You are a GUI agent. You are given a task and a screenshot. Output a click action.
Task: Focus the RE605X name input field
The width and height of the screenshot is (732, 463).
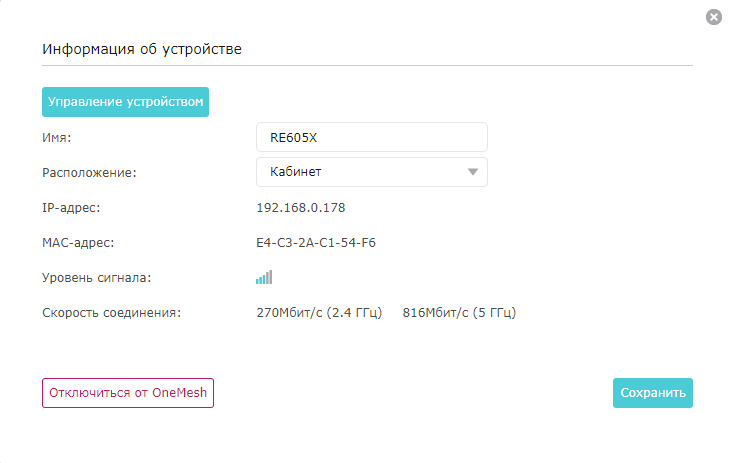point(372,137)
